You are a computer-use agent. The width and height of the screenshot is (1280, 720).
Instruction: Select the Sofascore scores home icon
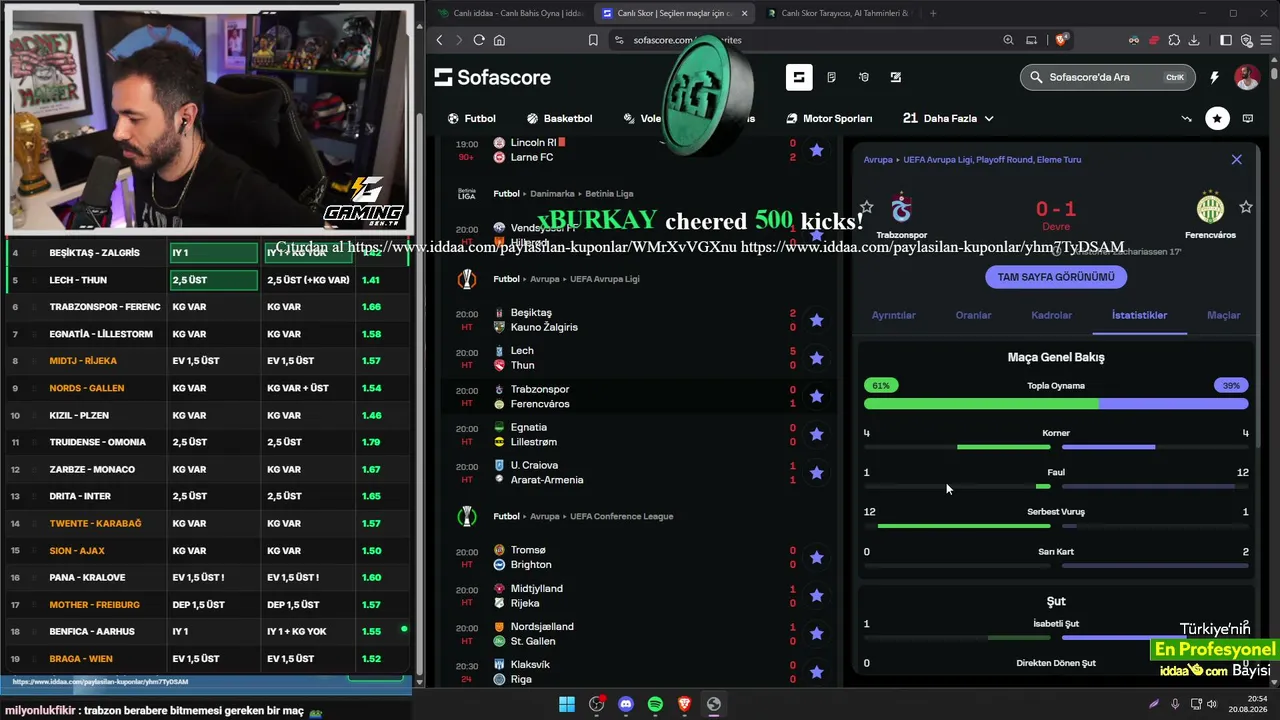tap(799, 77)
